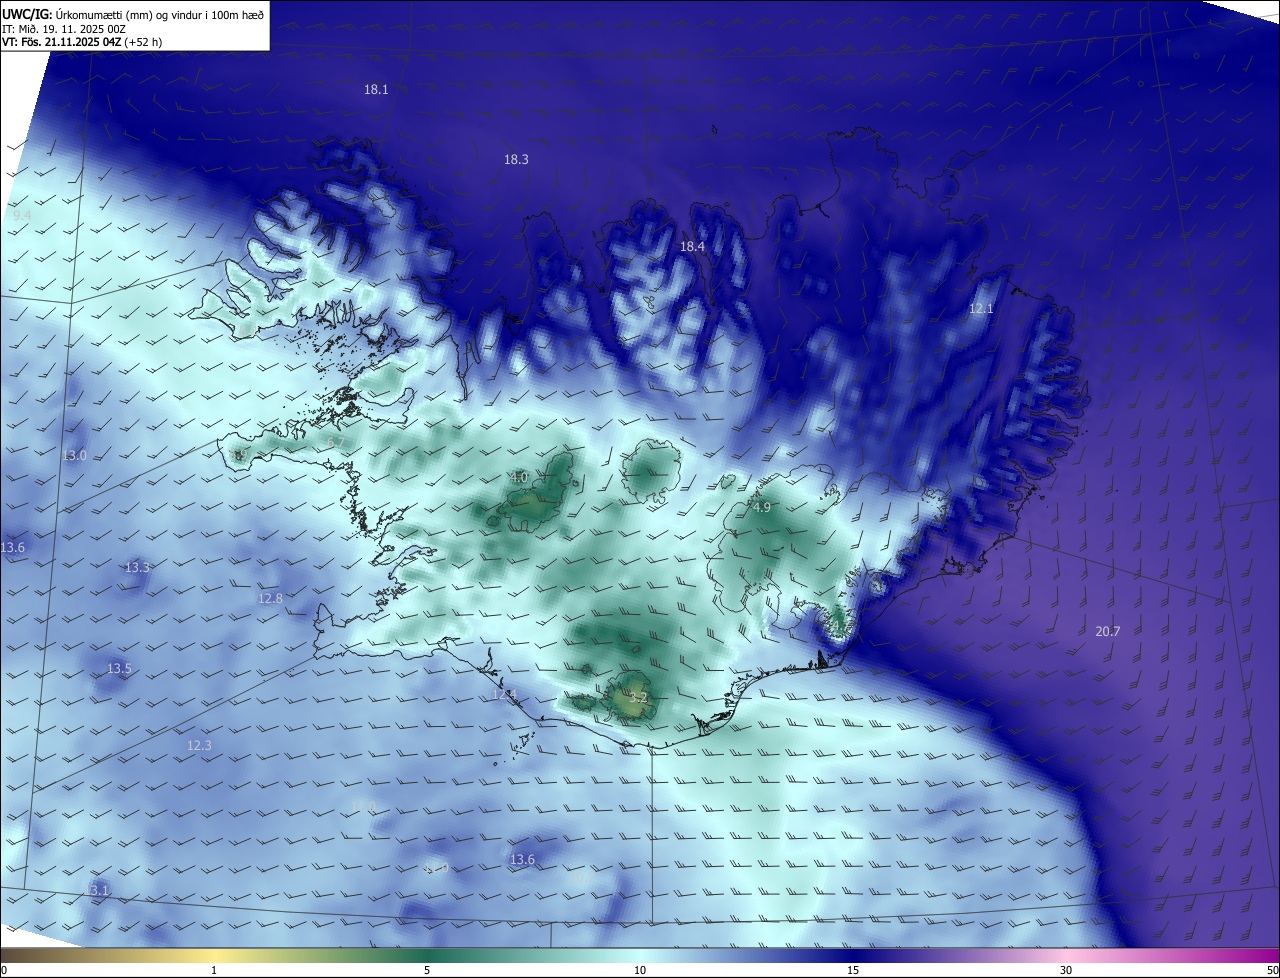Click the 18.3 value label
The image size is (1280, 978).
coord(516,160)
